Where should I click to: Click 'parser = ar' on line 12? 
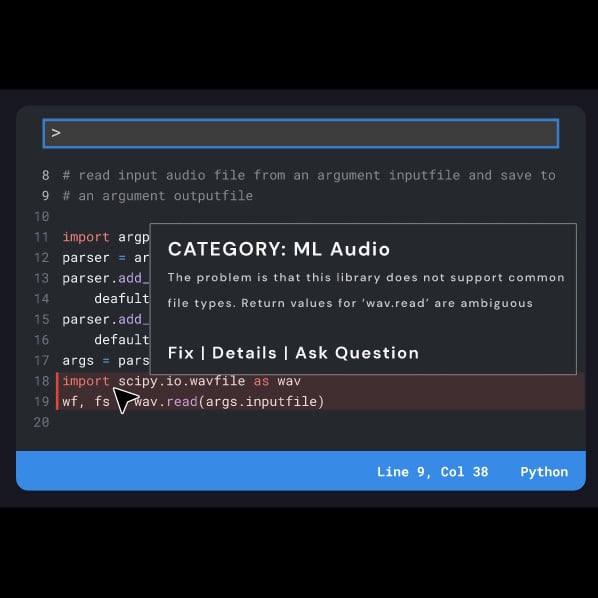pyautogui.click(x=106, y=258)
